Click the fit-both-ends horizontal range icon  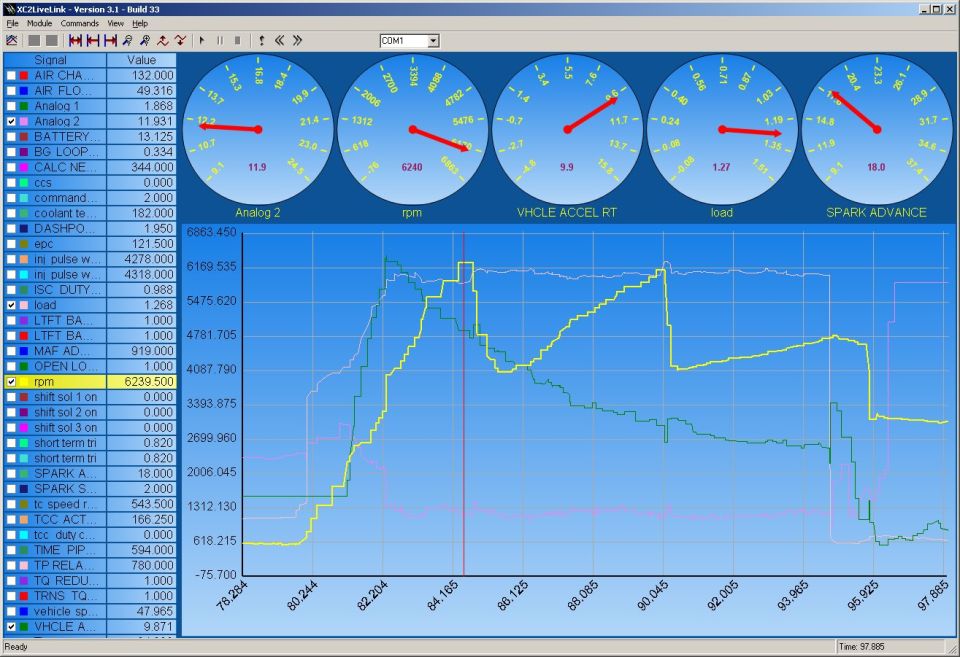tap(75, 40)
